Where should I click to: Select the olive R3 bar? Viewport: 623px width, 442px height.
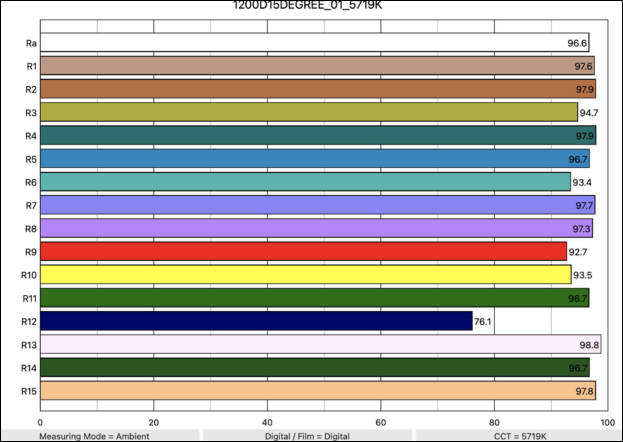[x=300, y=112]
